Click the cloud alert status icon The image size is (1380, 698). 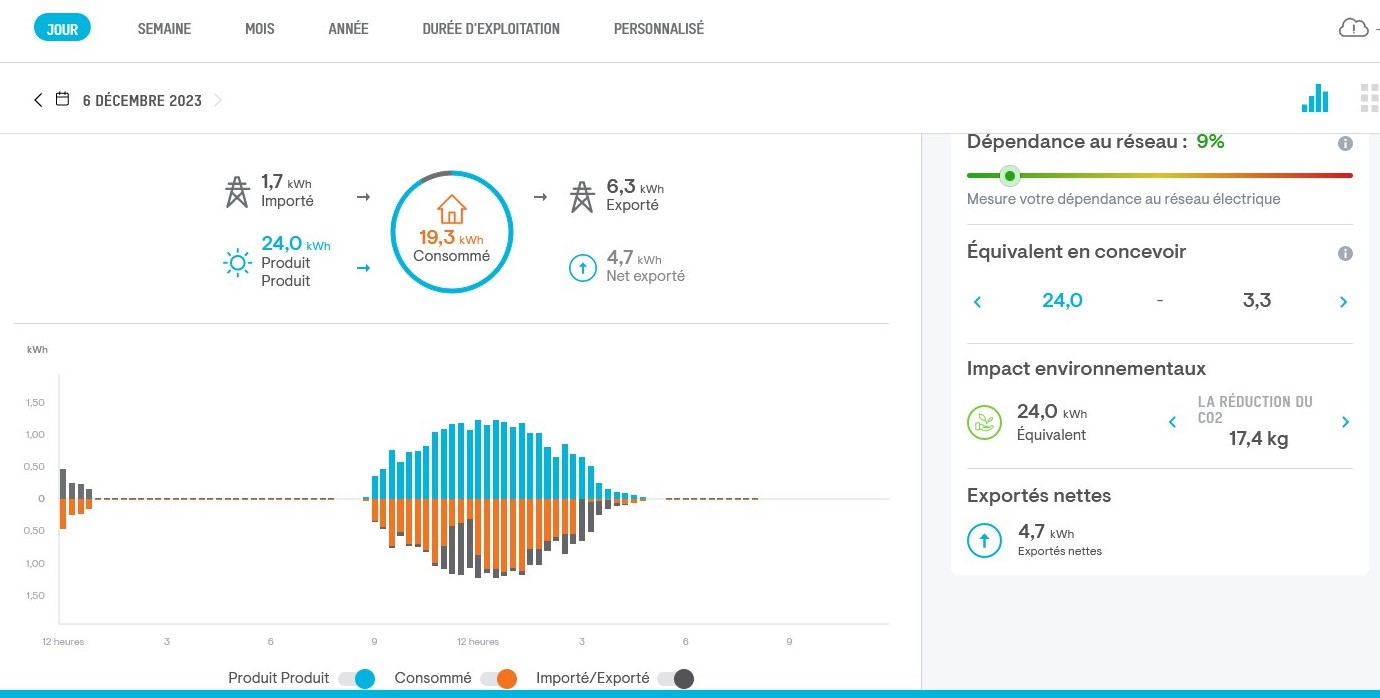coord(1353,28)
